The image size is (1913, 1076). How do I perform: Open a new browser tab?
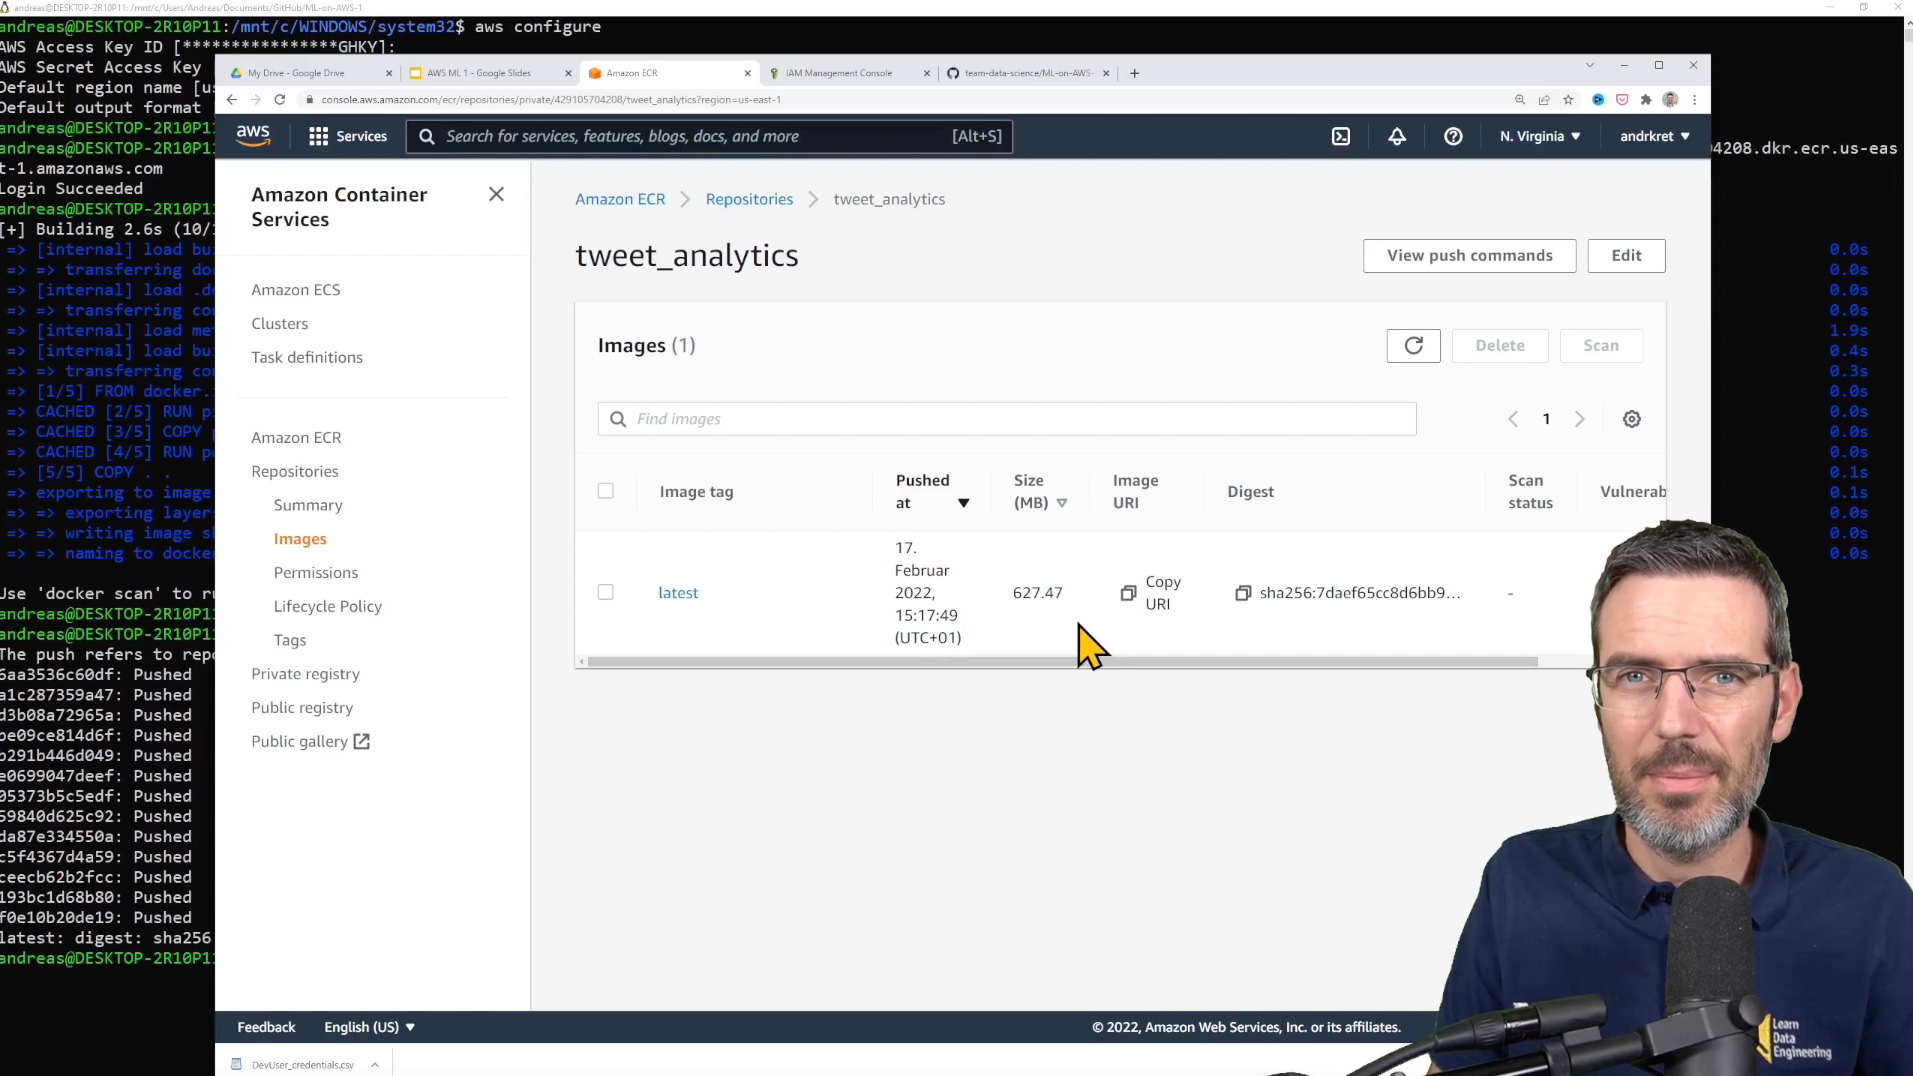point(1134,72)
